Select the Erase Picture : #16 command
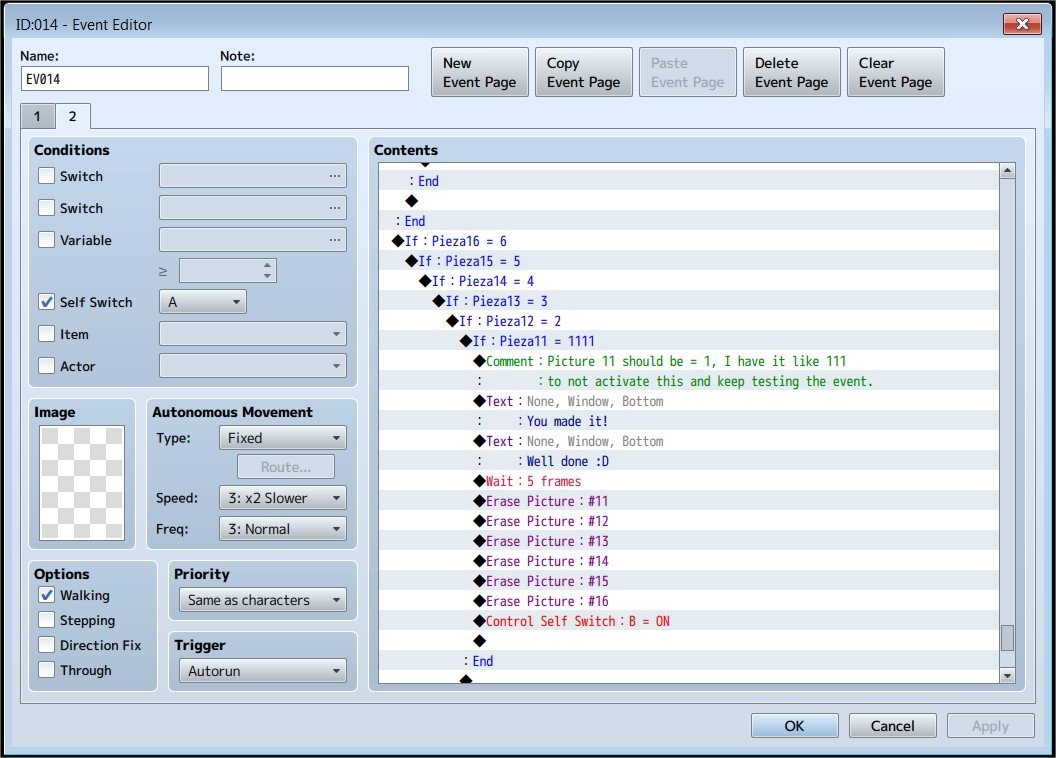The width and height of the screenshot is (1056, 758). click(x=688, y=601)
